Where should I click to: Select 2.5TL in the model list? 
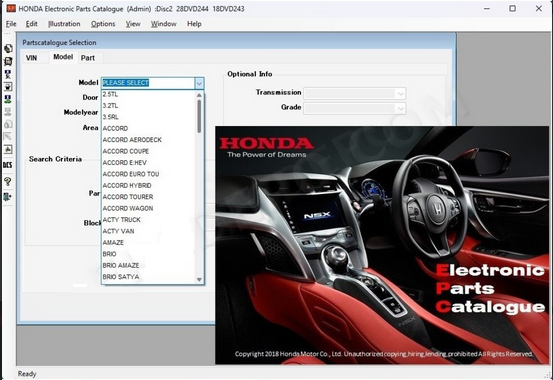click(x=148, y=94)
